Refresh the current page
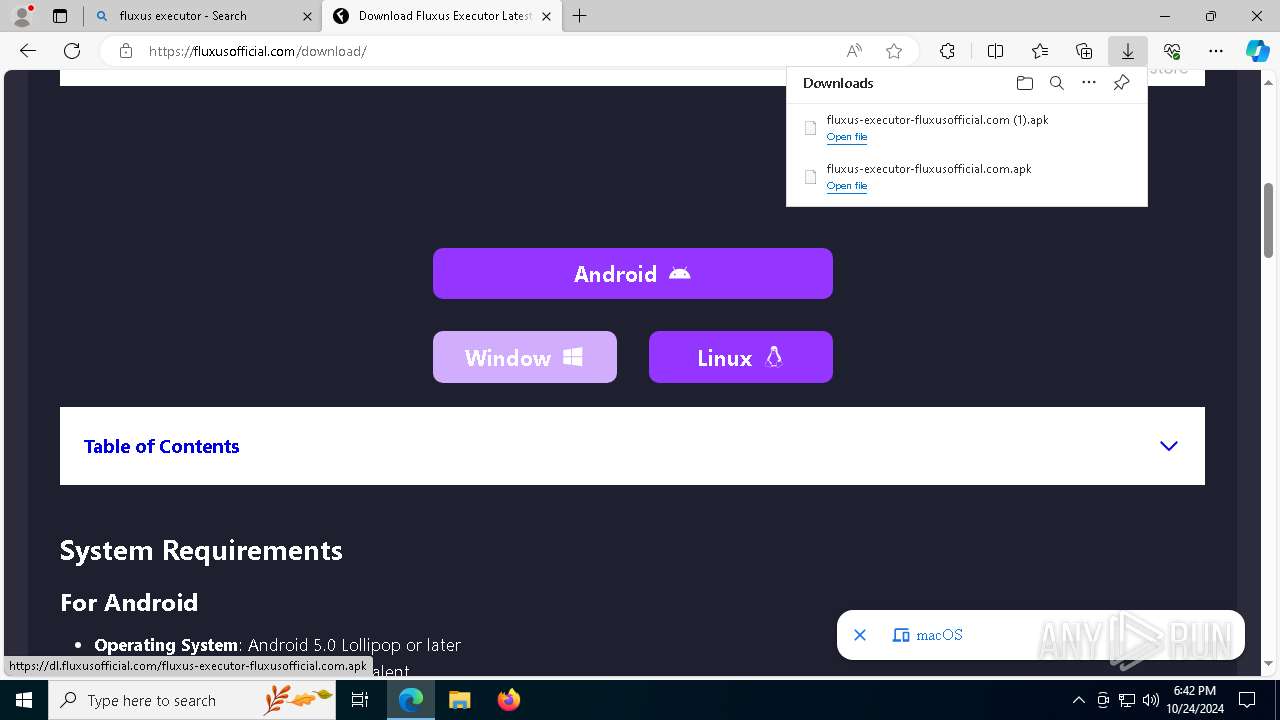Viewport: 1280px width, 720px height. [72, 51]
